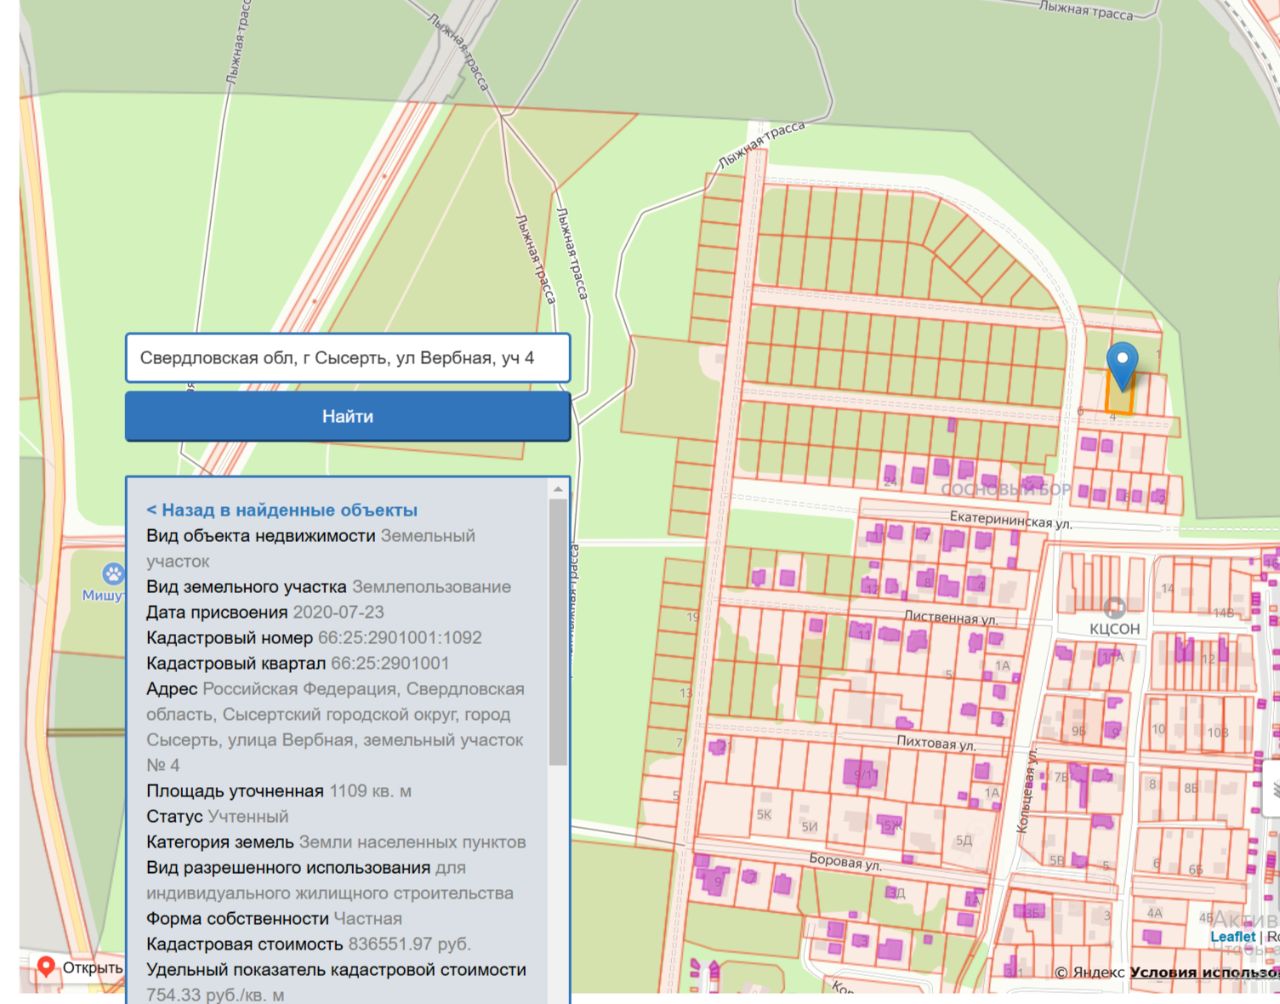
Task: Click the paw icon for Мишут place
Action: 114,573
